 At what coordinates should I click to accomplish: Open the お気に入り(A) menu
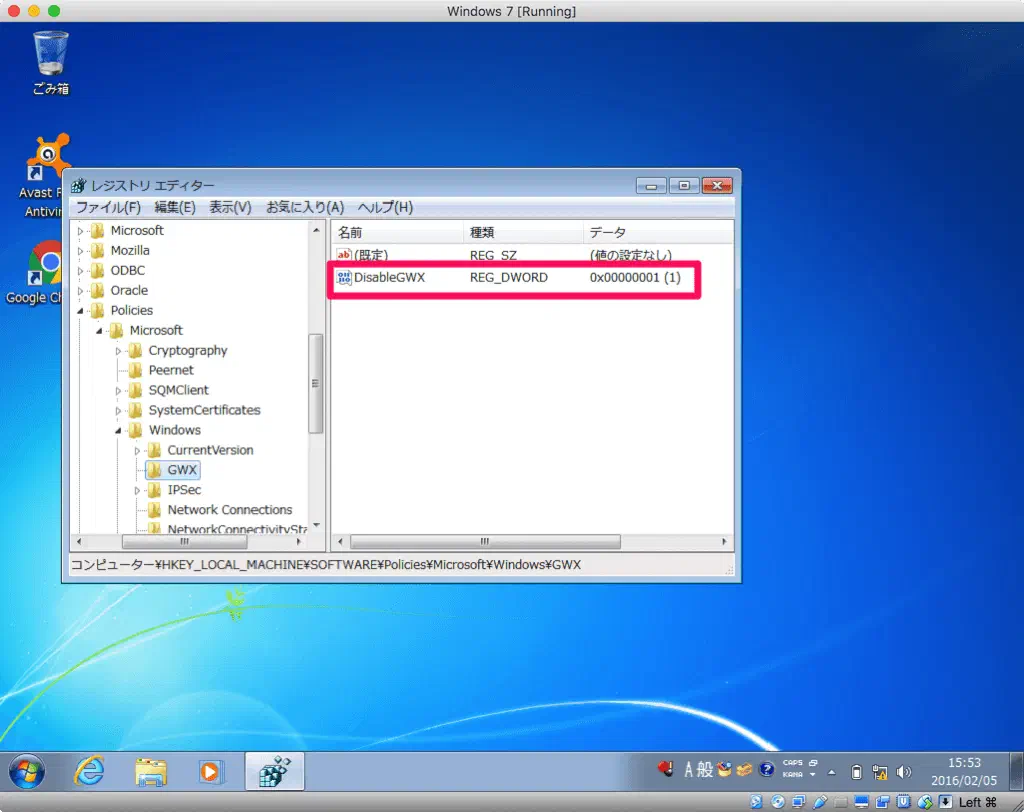304,207
